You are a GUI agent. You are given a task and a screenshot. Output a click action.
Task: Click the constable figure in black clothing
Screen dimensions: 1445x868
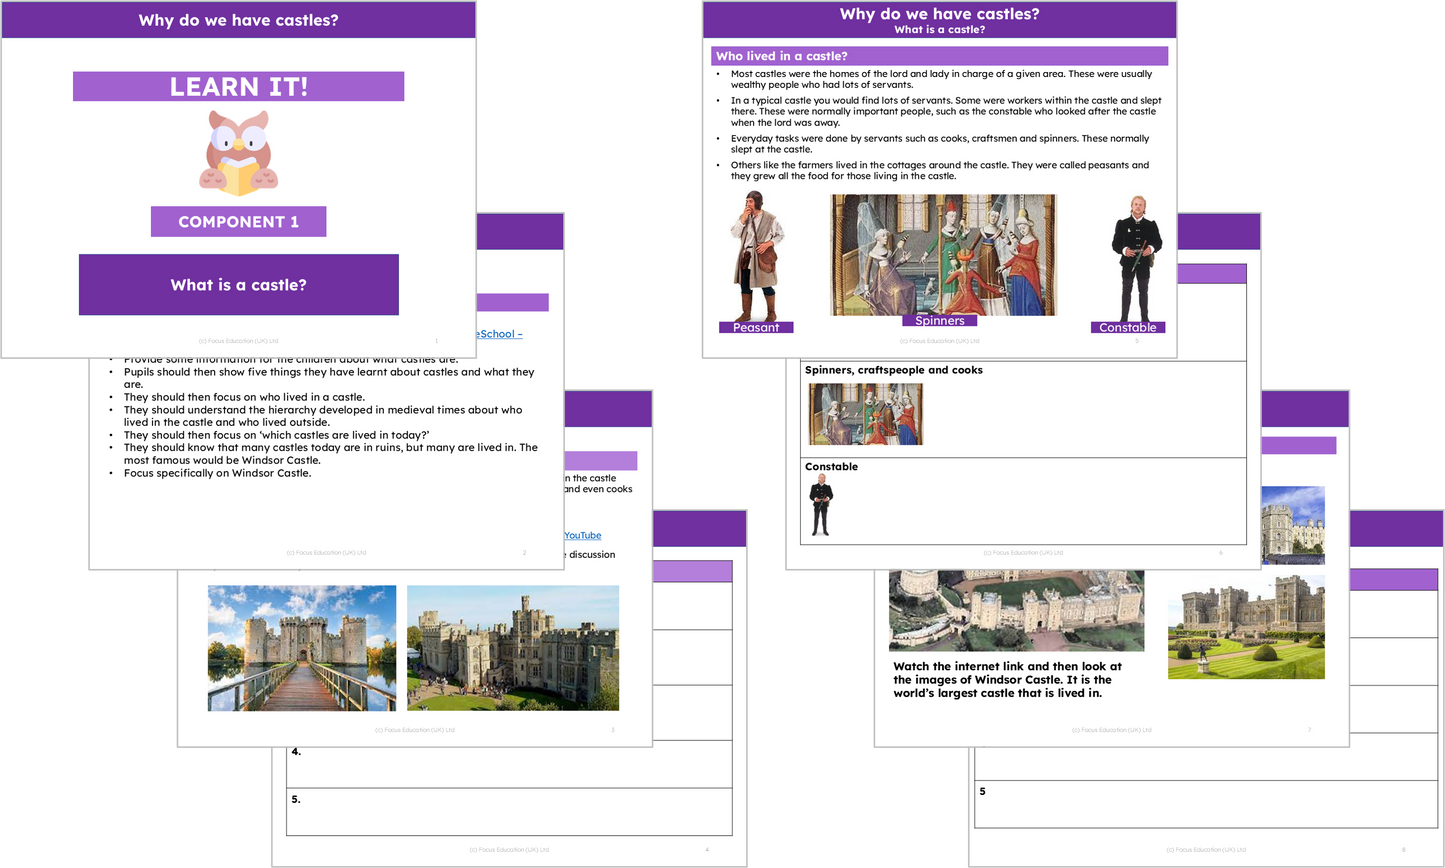tap(1136, 257)
